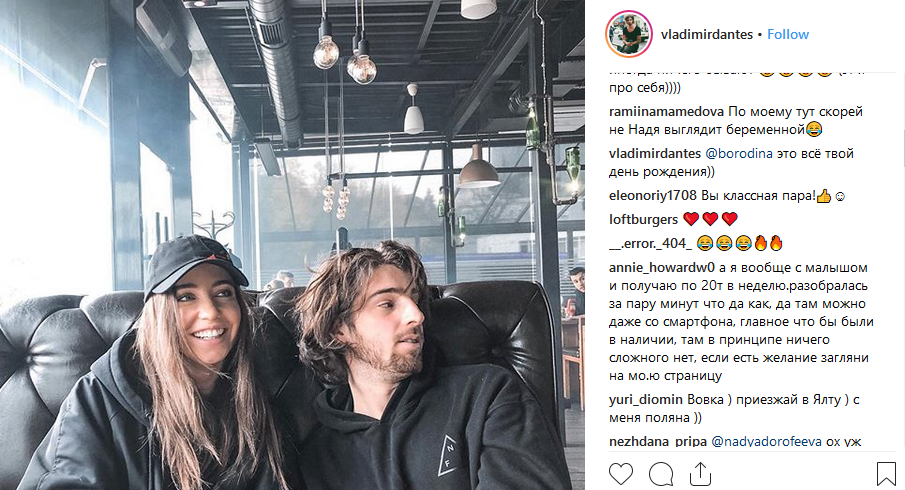The height and width of the screenshot is (490, 905).
Task: Open the @borodina mention link
Action: tap(739, 154)
